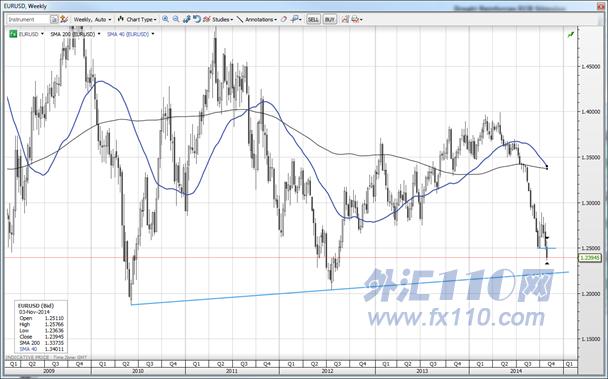Click the SELL button

pos(313,19)
